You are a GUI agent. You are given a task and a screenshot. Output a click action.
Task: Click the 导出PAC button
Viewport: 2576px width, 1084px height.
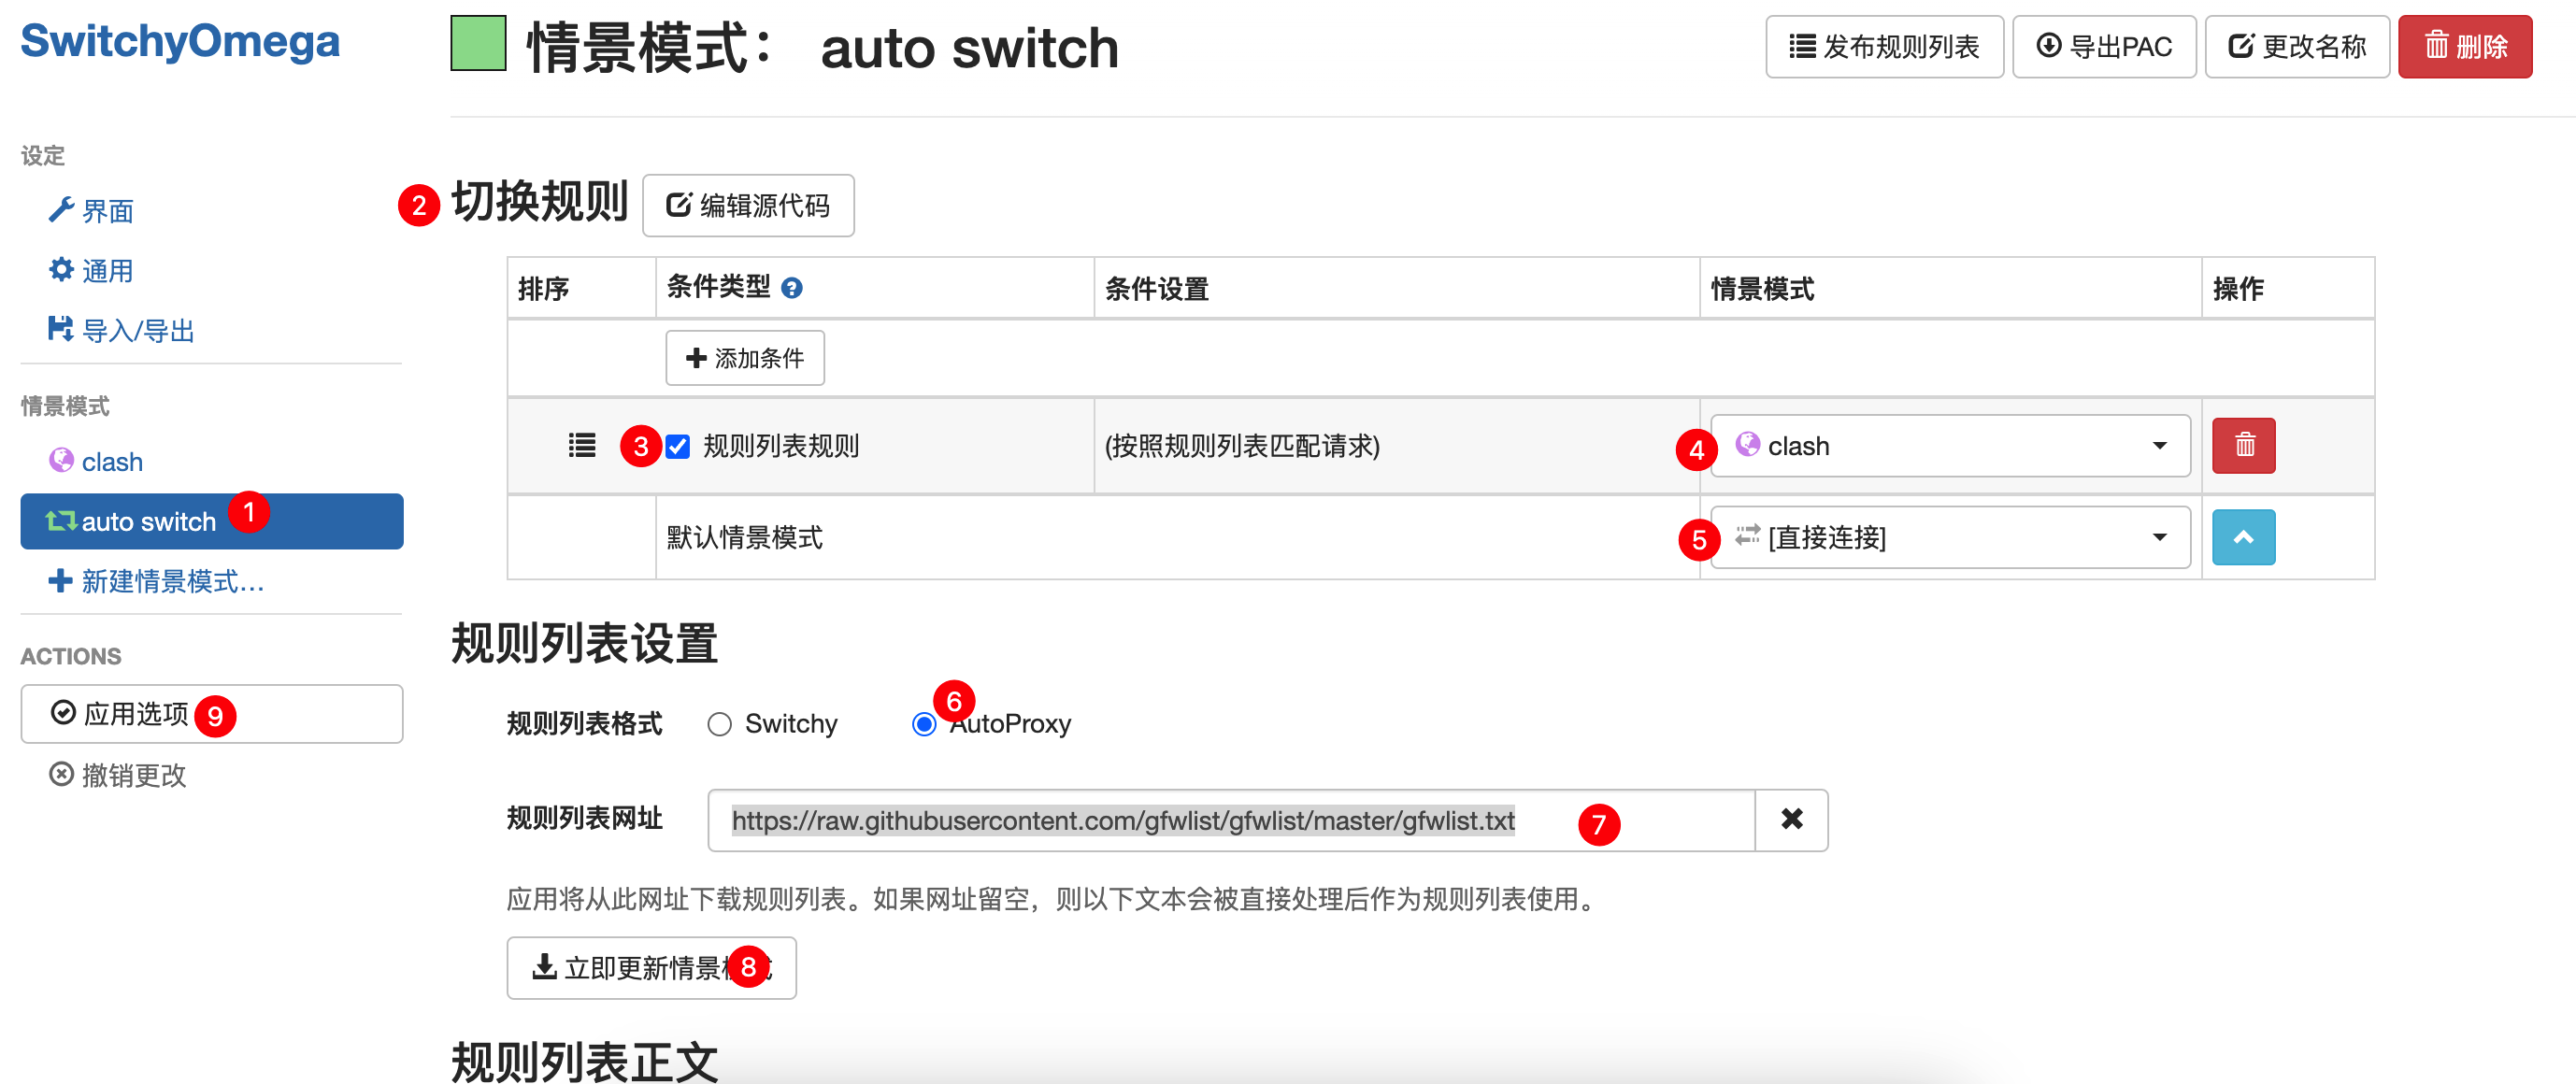pyautogui.click(x=2104, y=47)
